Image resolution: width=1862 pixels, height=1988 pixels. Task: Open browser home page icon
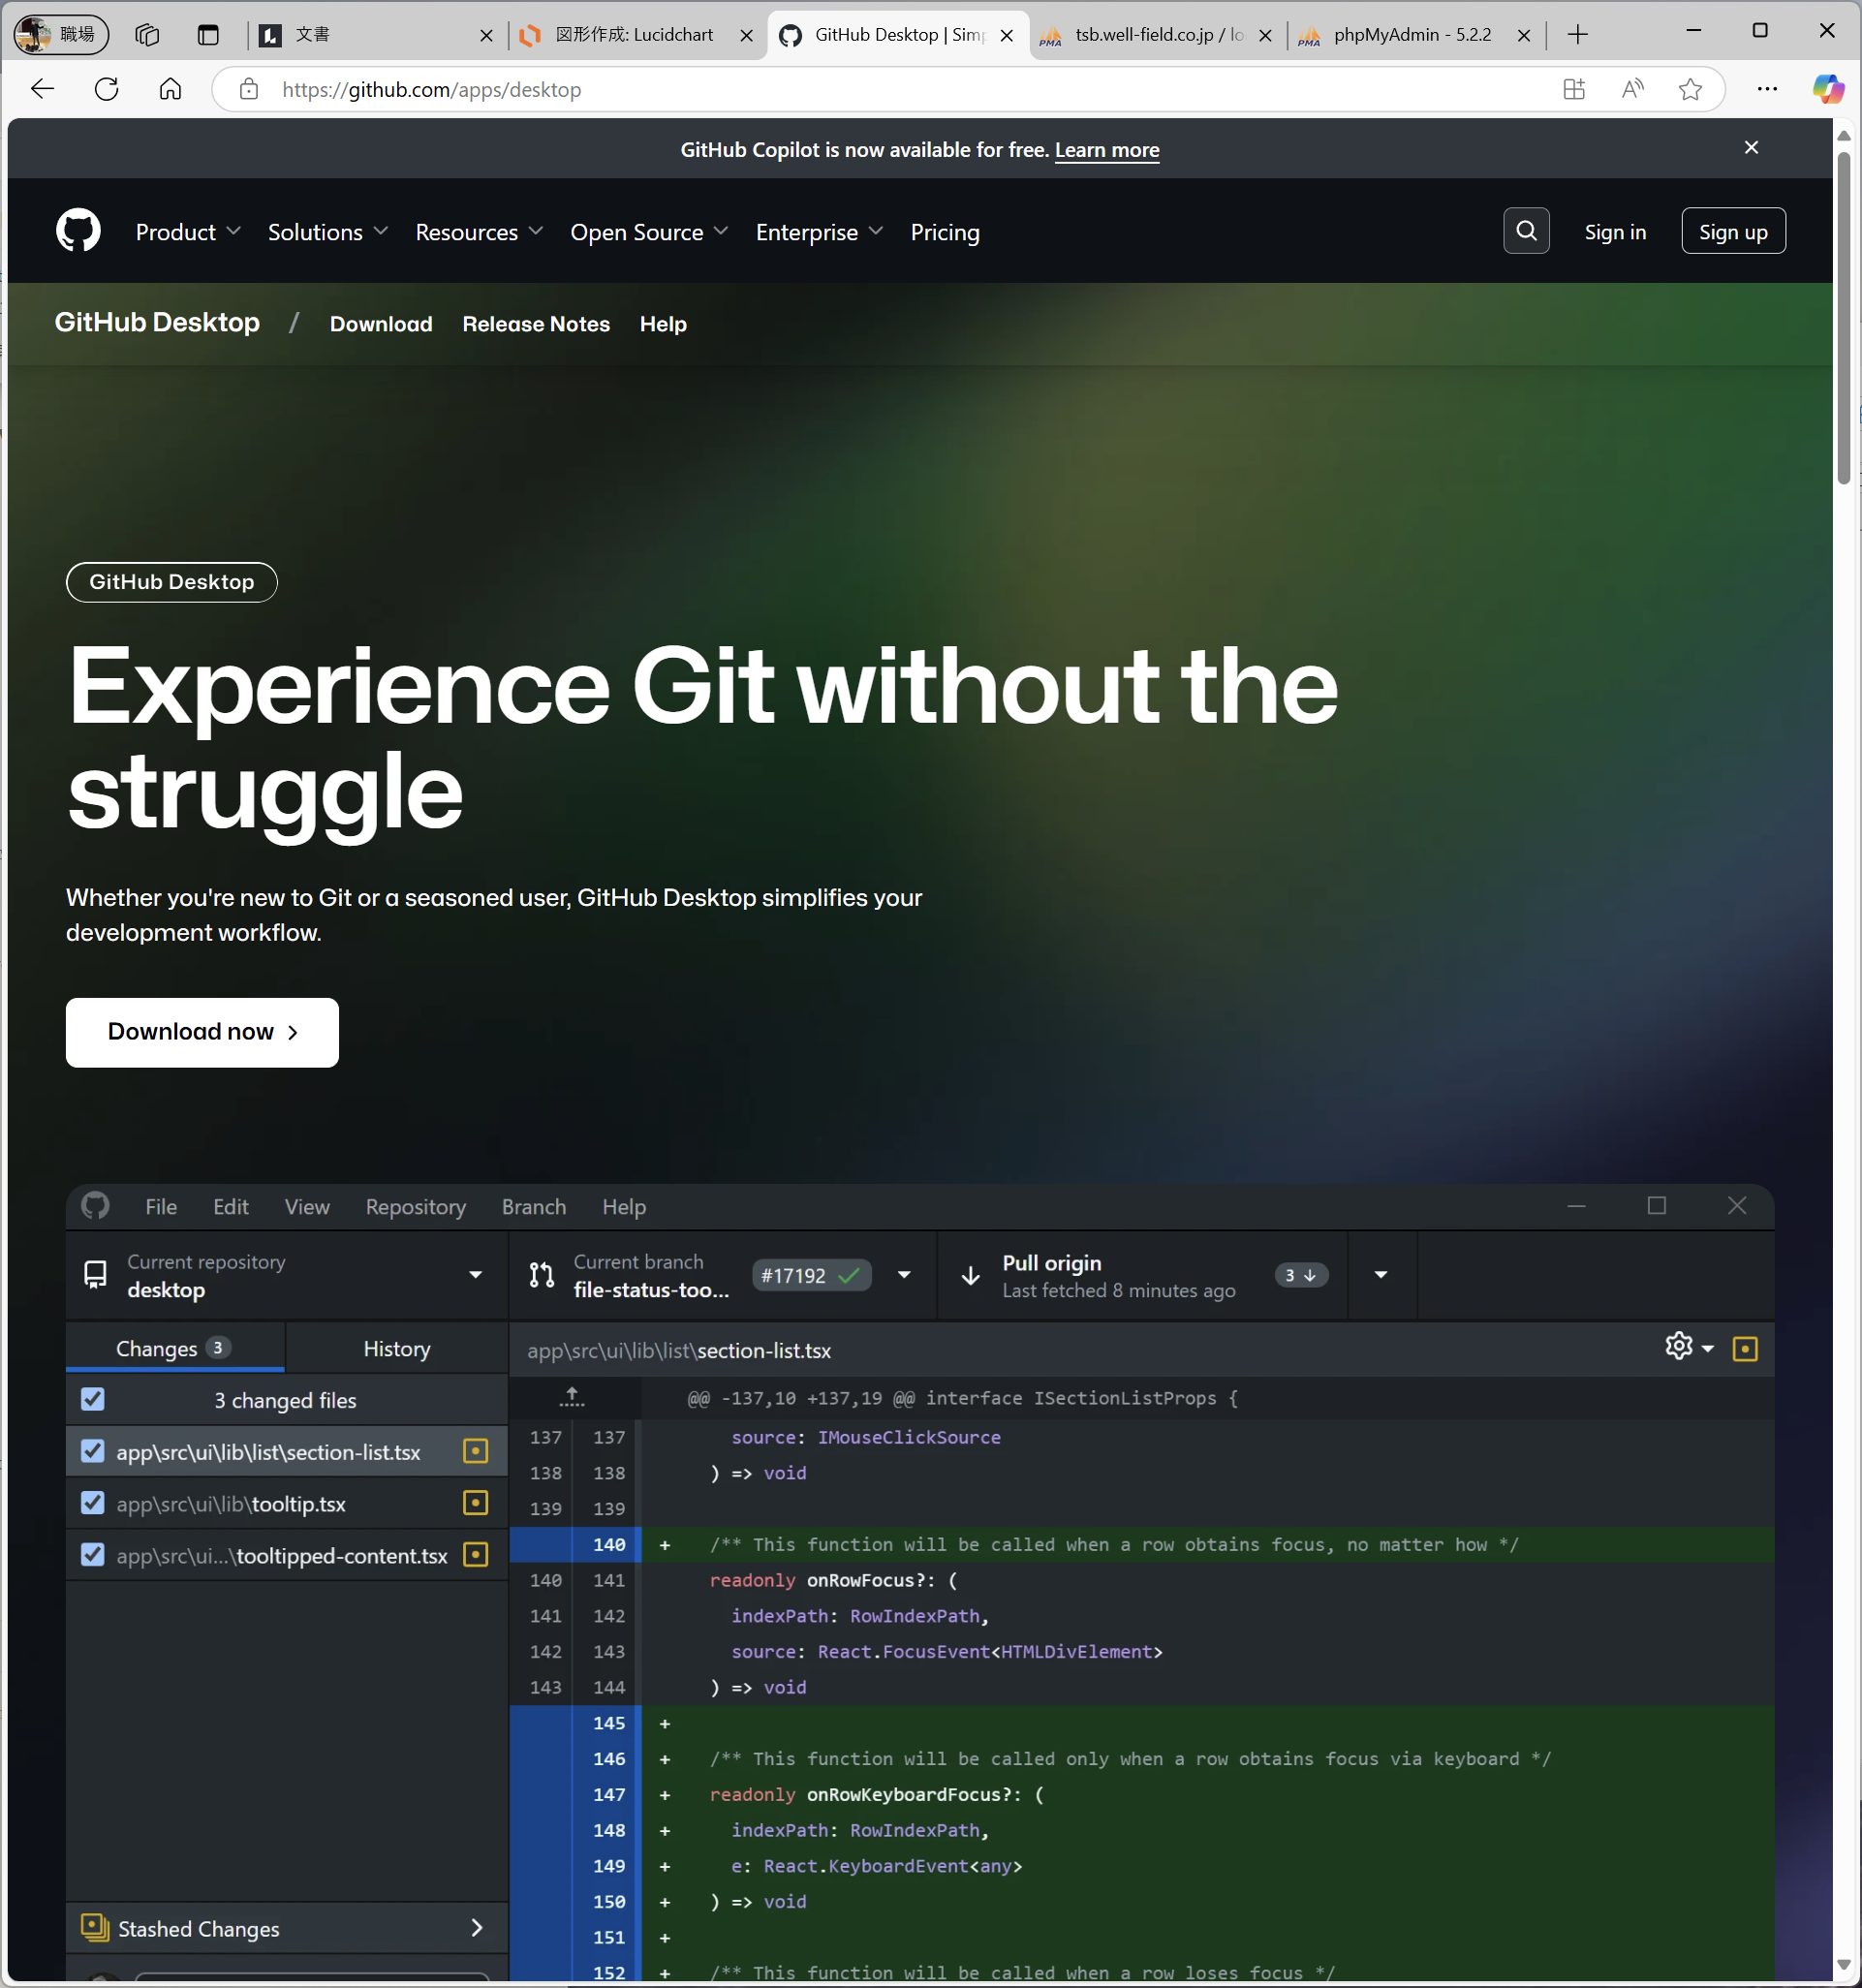pos(171,89)
